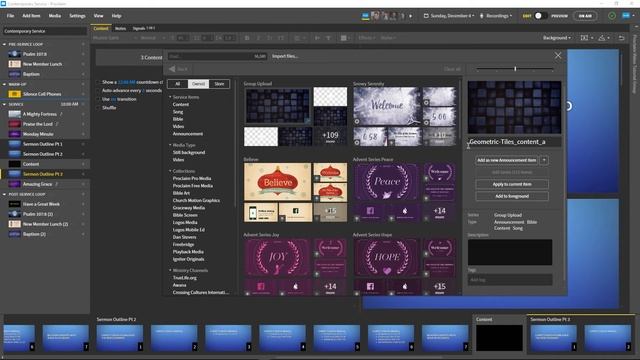Screen dimensions: 640x360
Task: Select Silence Cell Phones item icon
Action: pos(14,94)
